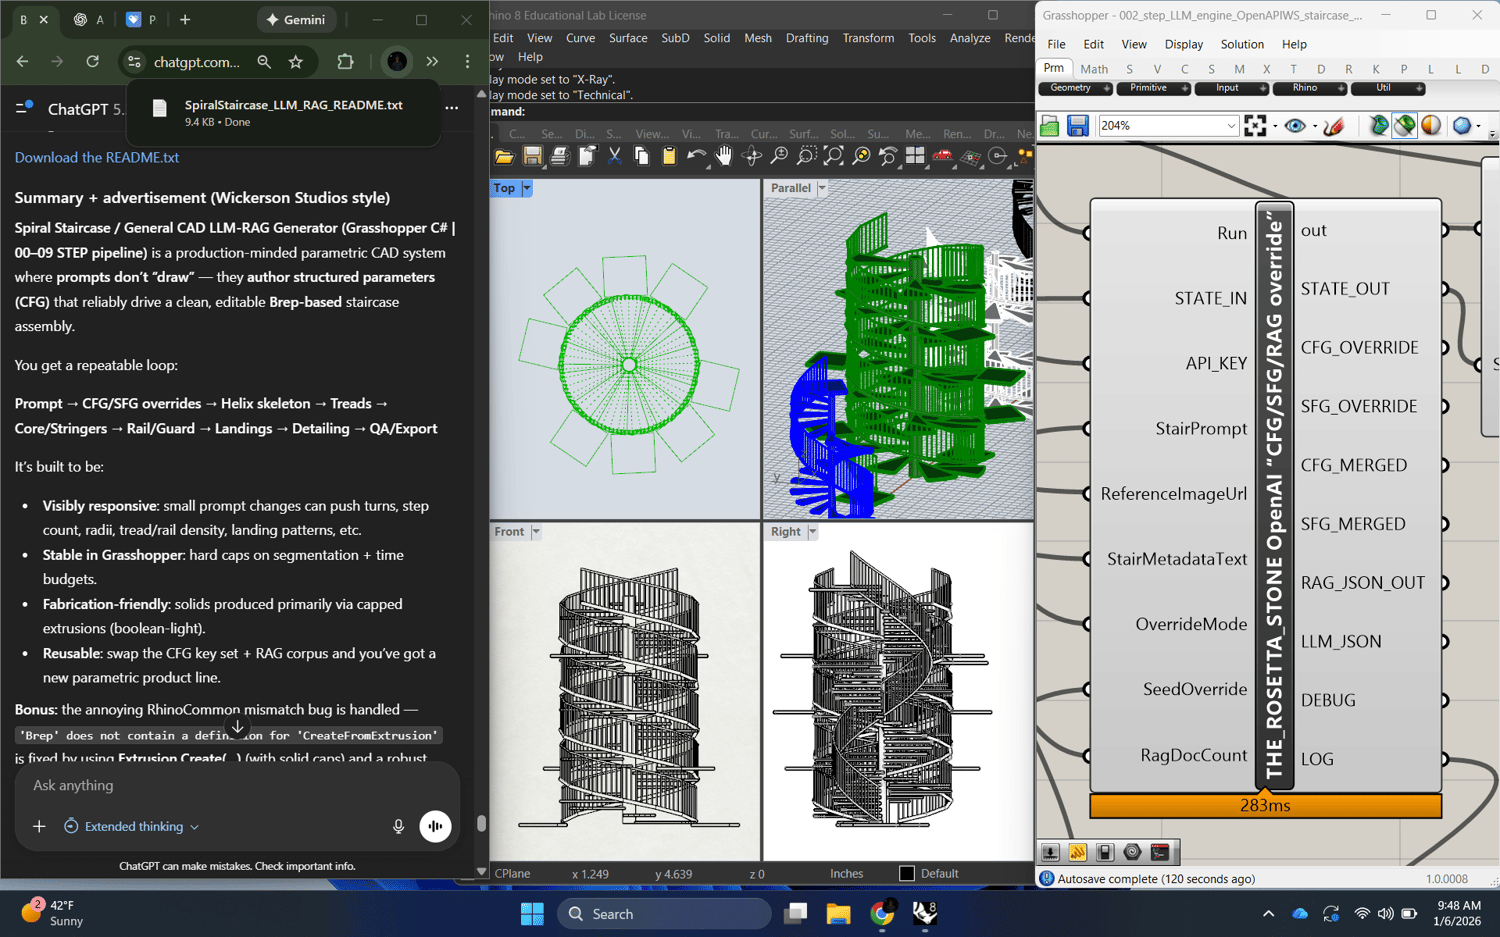Click the microphone dictate icon in ChatGPT

(398, 827)
